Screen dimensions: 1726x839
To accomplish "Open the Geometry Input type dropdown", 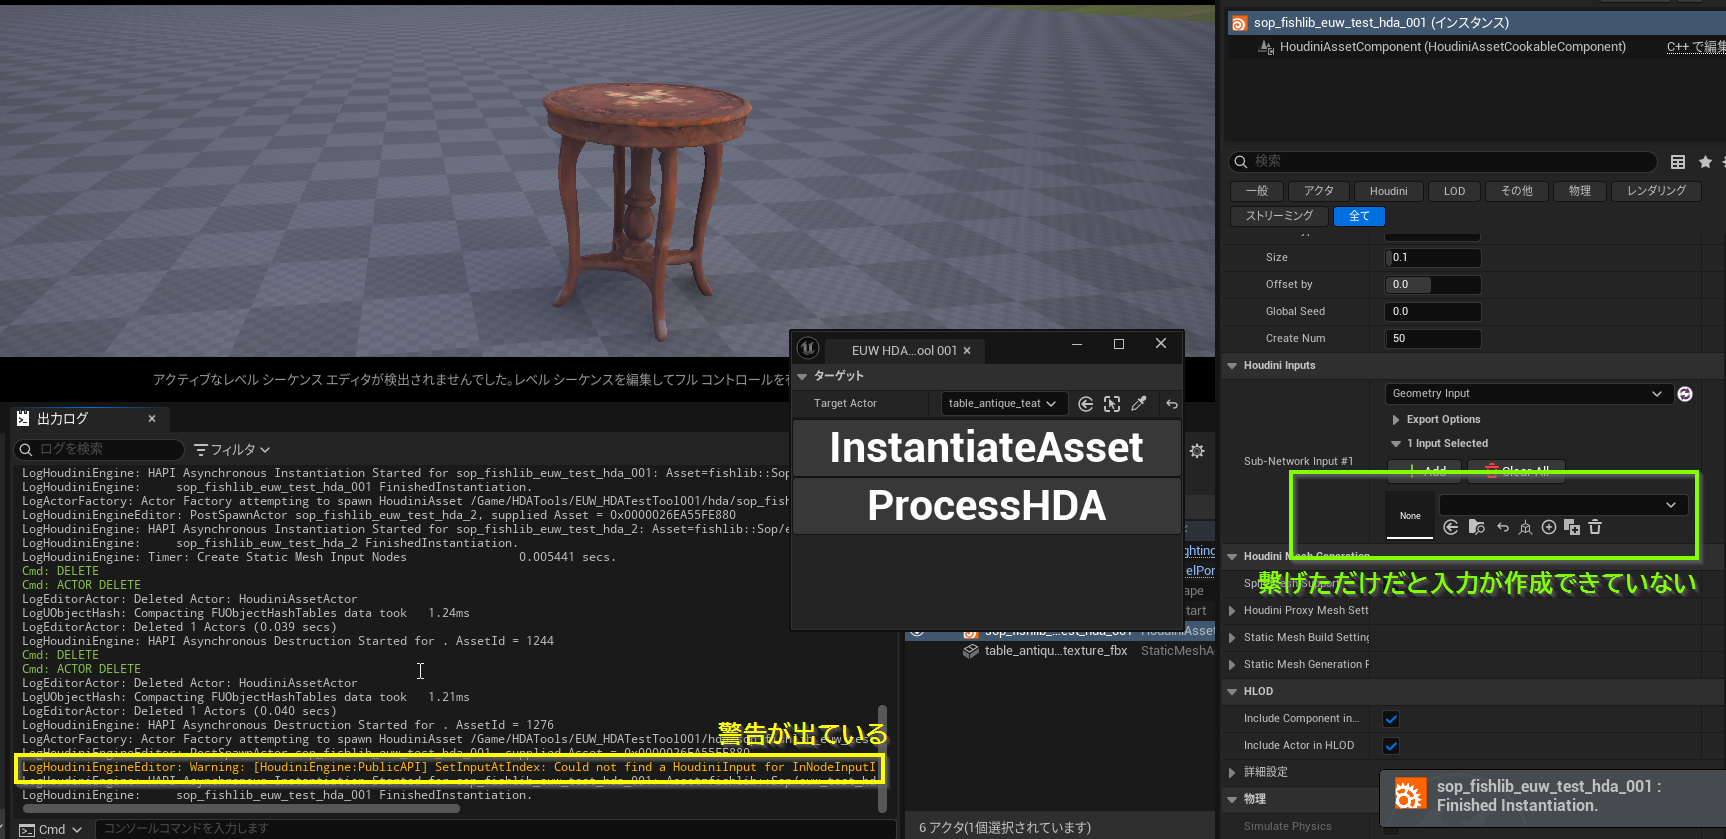I will pos(1527,394).
